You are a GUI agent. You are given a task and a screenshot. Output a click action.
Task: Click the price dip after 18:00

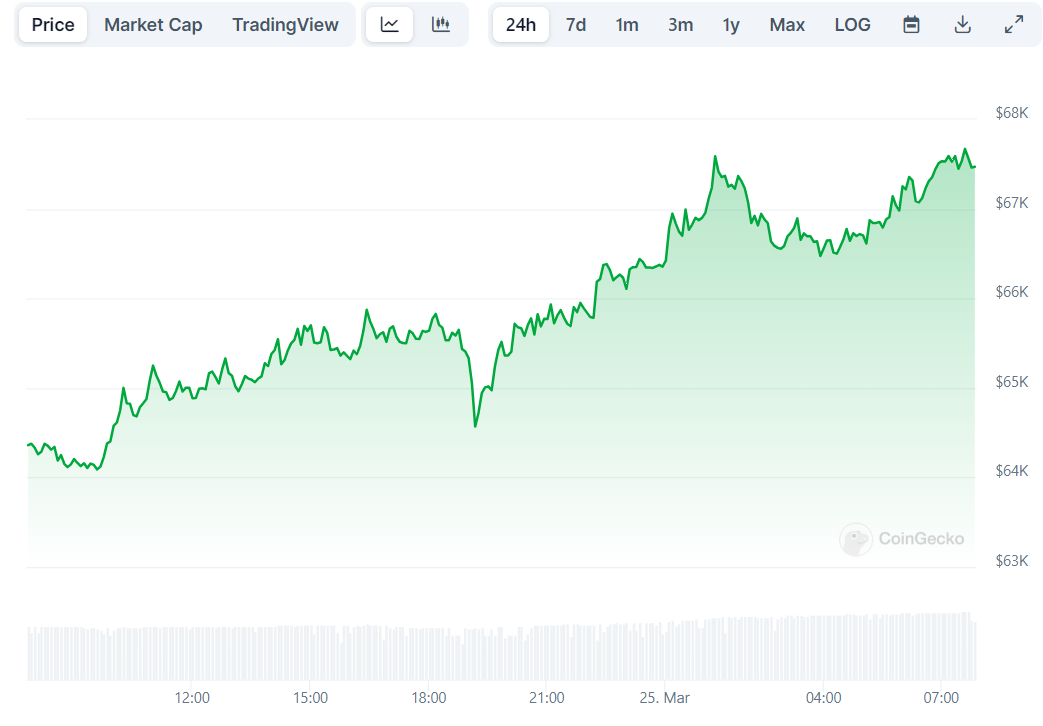(475, 426)
